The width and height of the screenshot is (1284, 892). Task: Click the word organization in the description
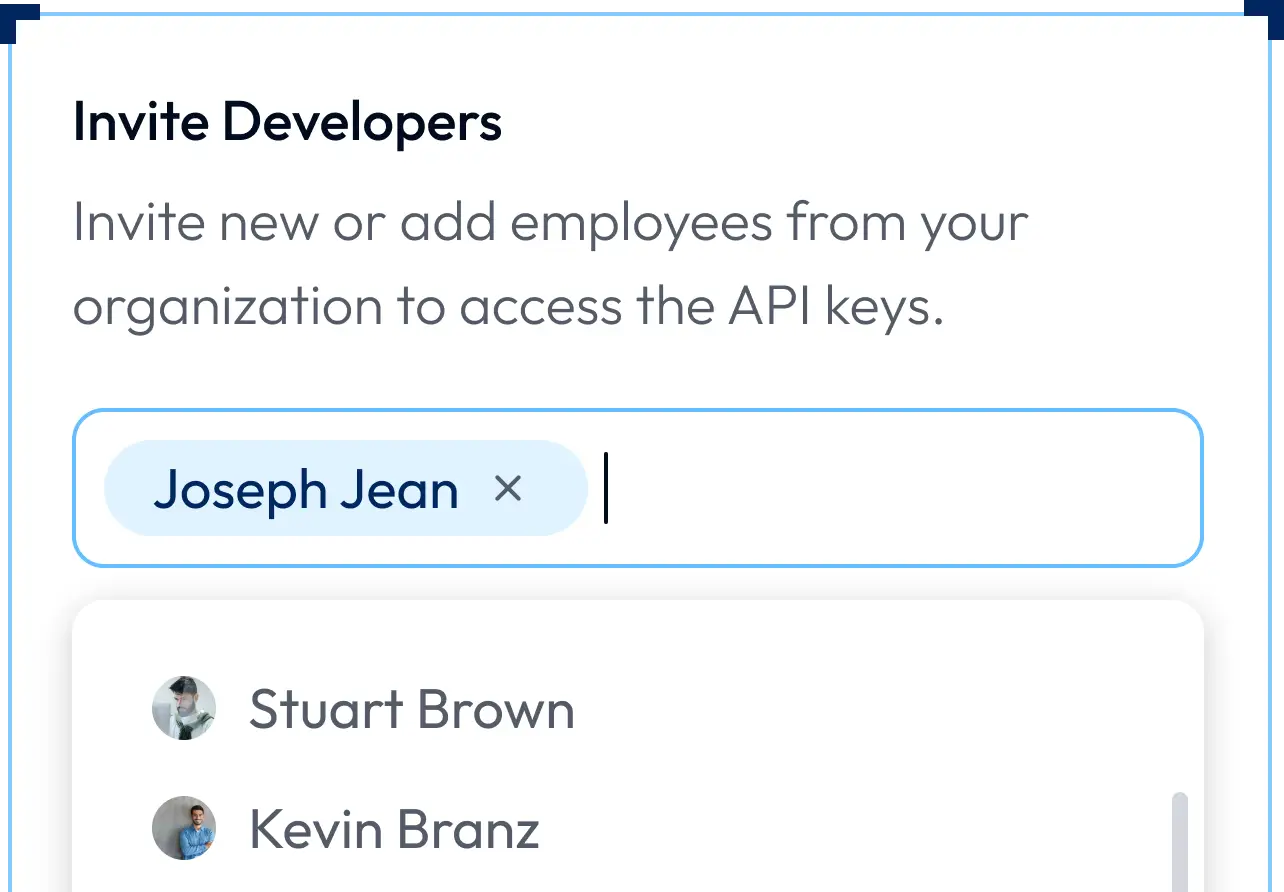[x=228, y=308]
